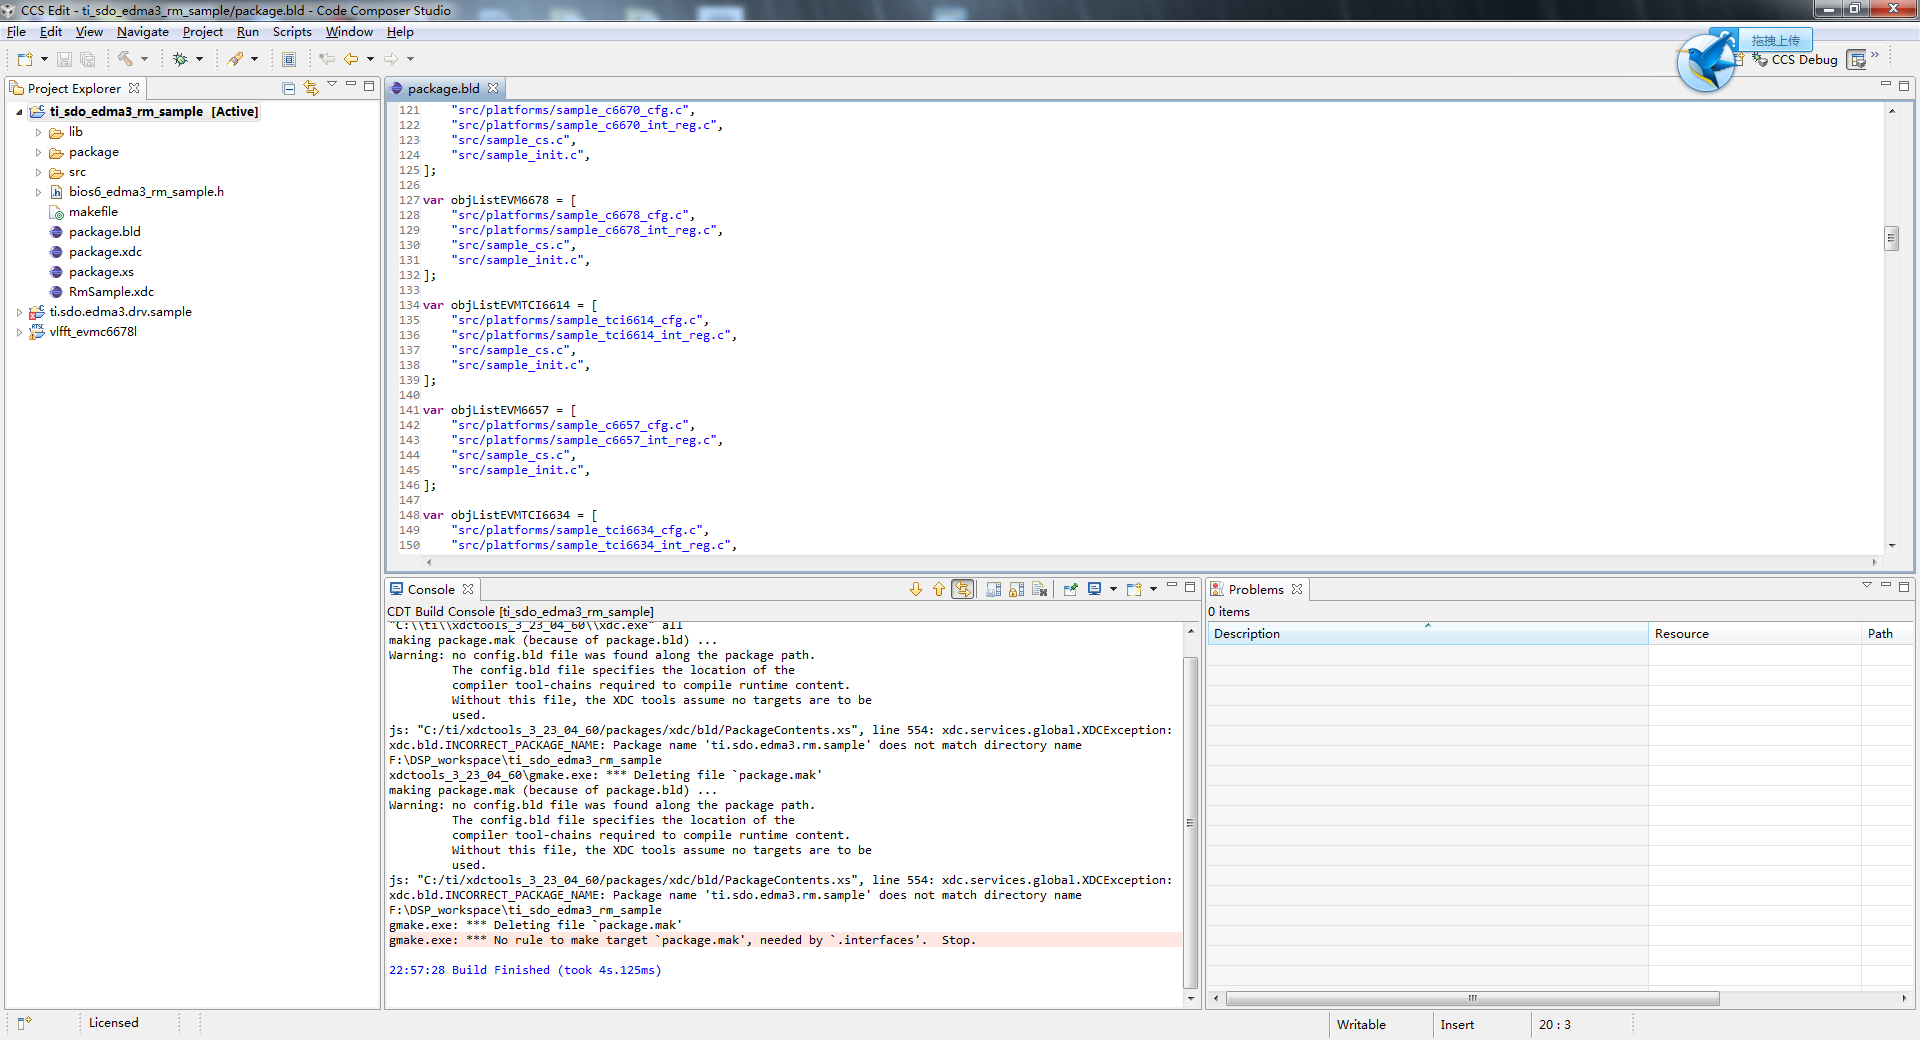Open the Display Selected Console dropdown
This screenshot has width=1920, height=1040.
coord(1113,589)
